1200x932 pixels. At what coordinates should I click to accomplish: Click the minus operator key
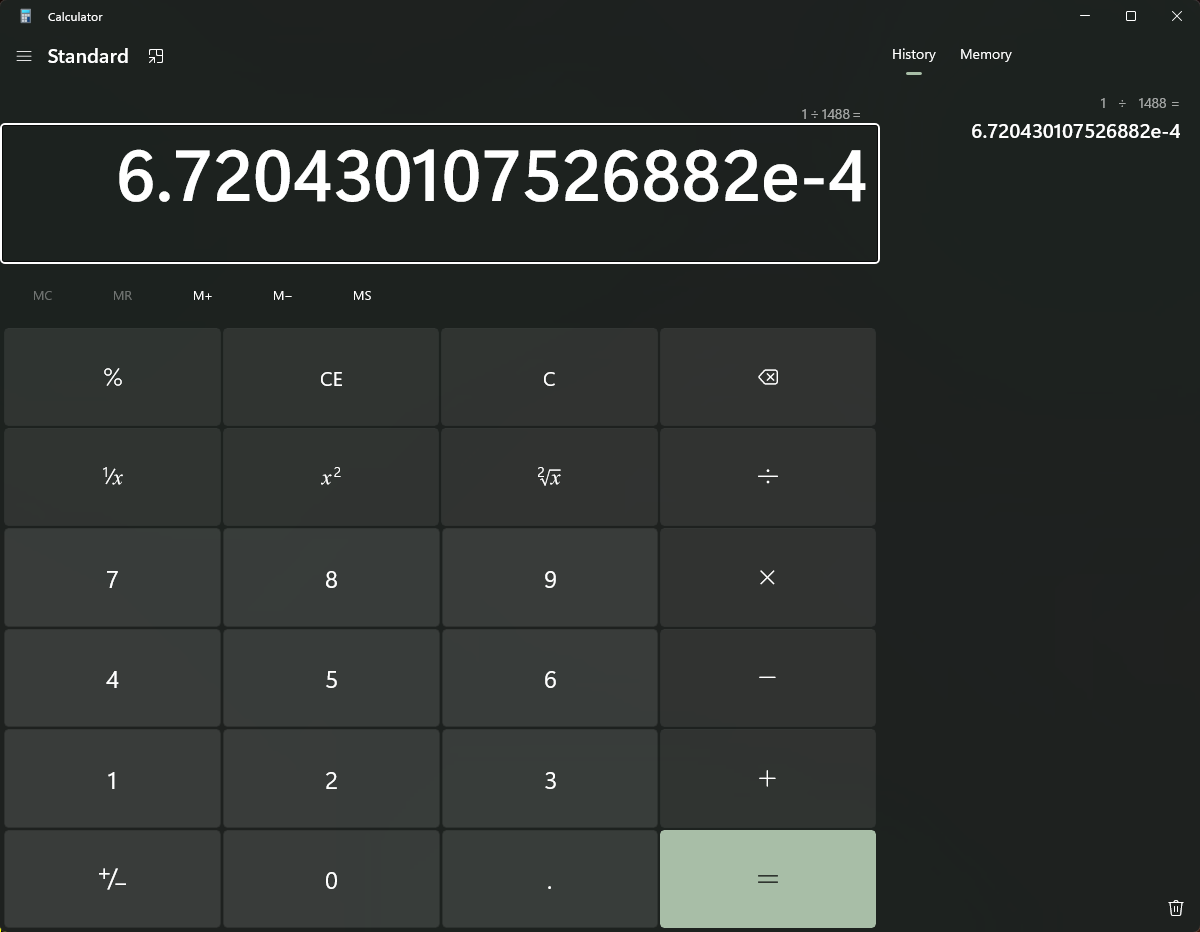(x=768, y=678)
